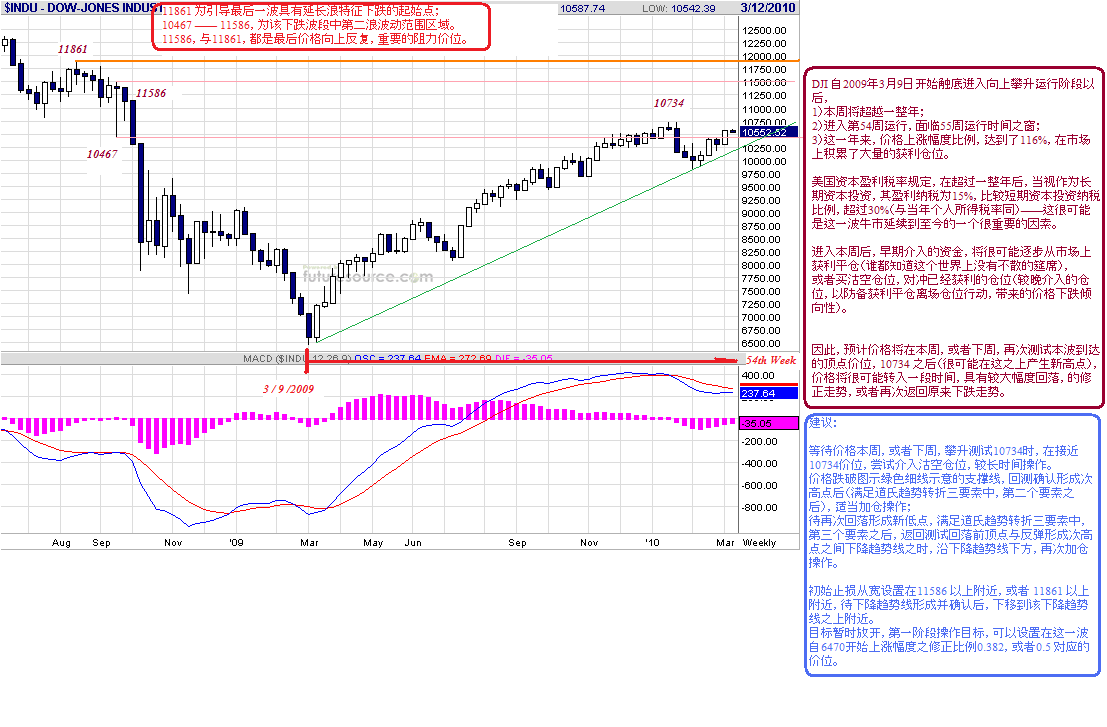This screenshot has width=1107, height=727.
Task: Click the 12500.00 price axis label
Action: coord(765,30)
